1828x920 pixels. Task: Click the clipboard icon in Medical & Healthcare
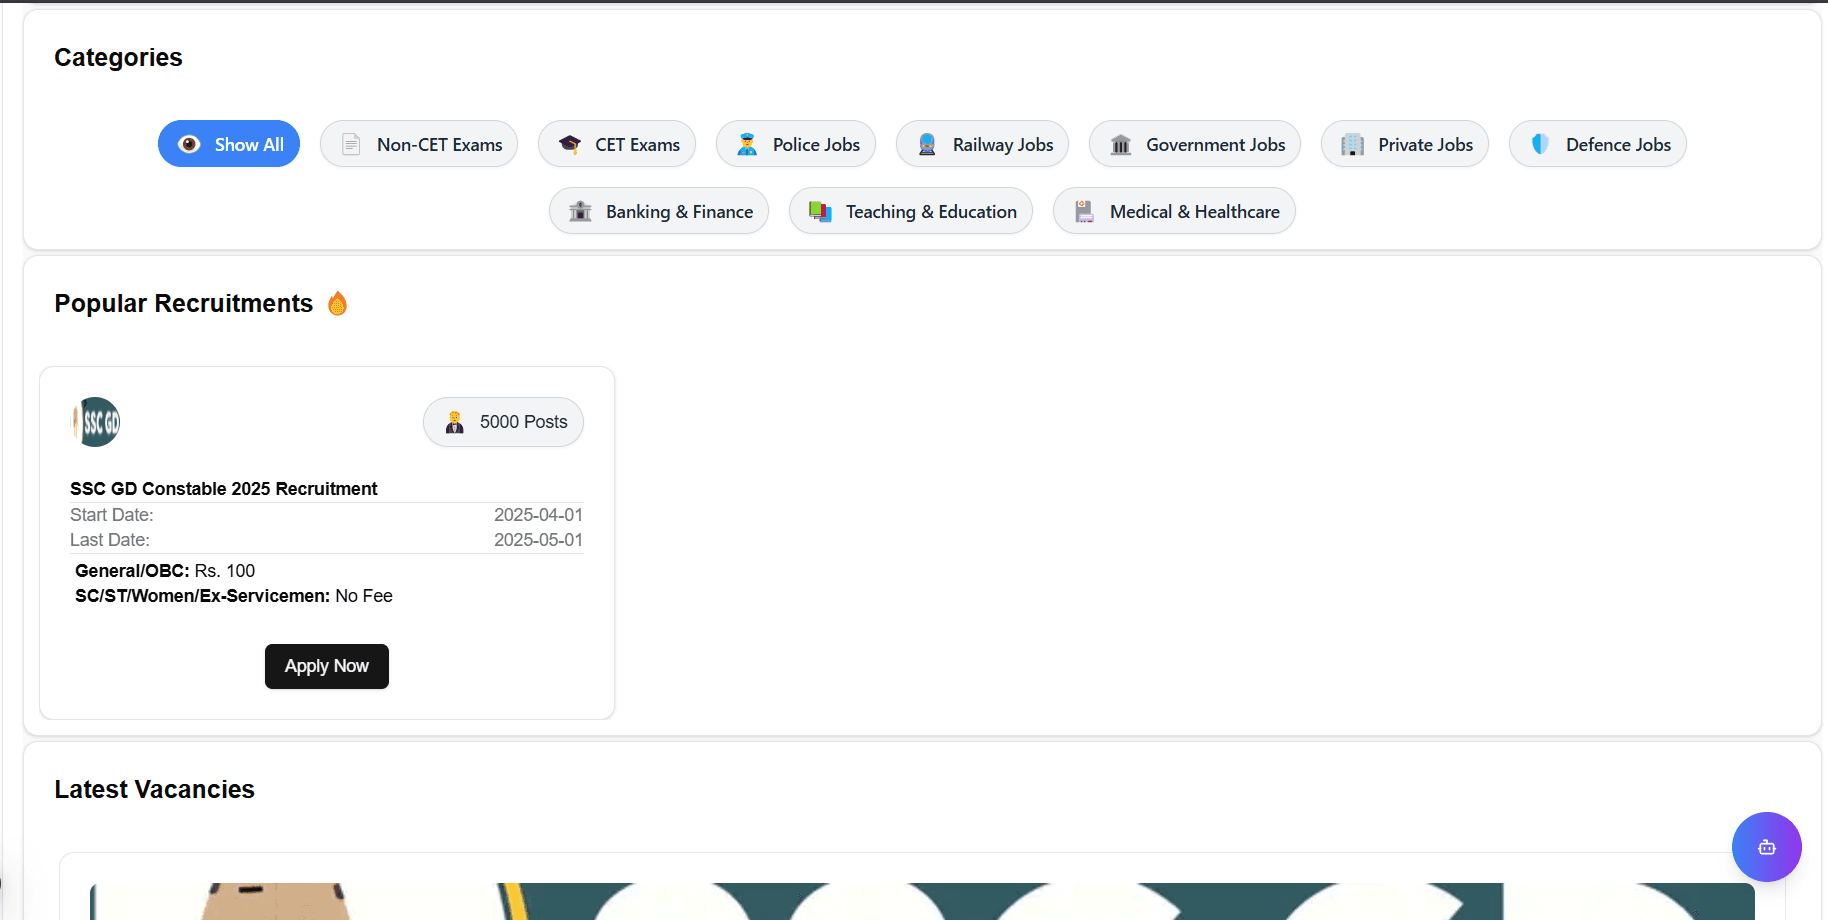(1084, 211)
